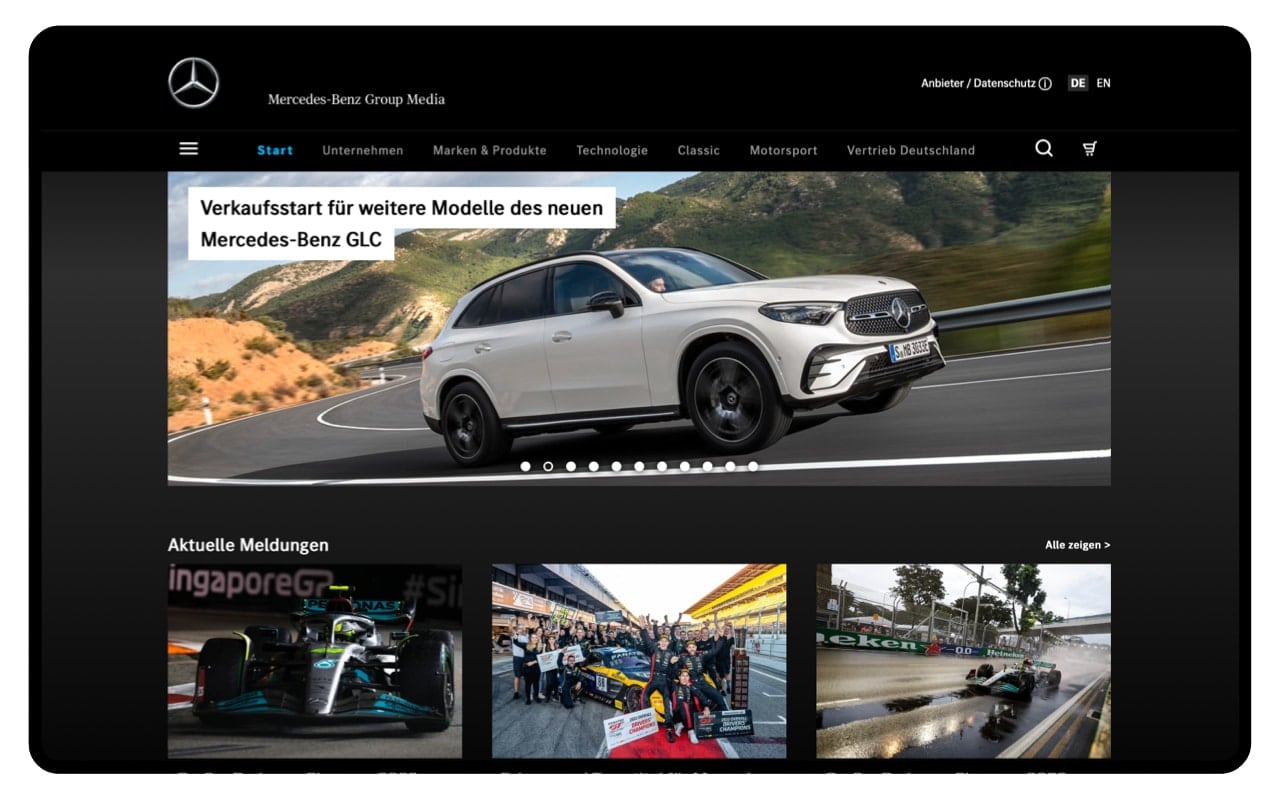The image size is (1280, 800).
Task: Click the Aktuelle Meldungen heading
Action: [248, 545]
